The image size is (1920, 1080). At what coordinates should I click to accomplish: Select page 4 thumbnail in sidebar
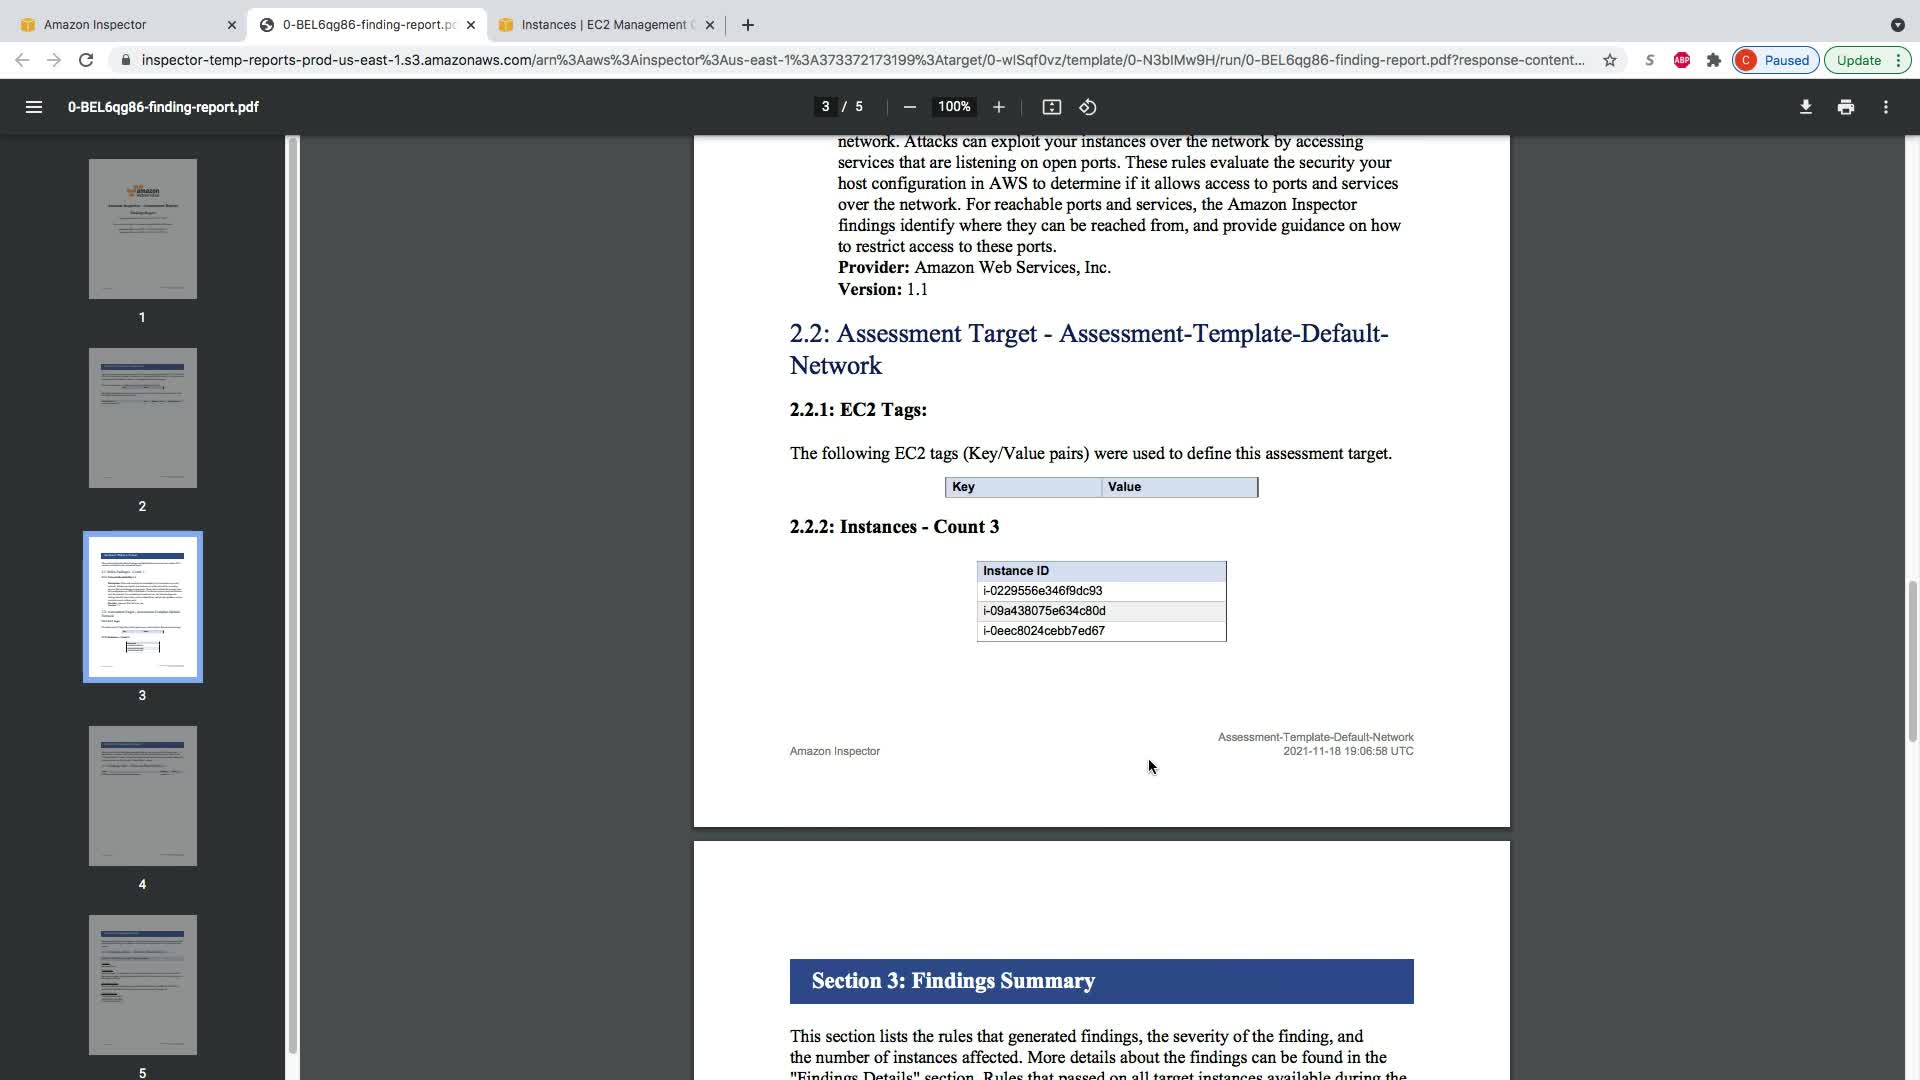142,796
